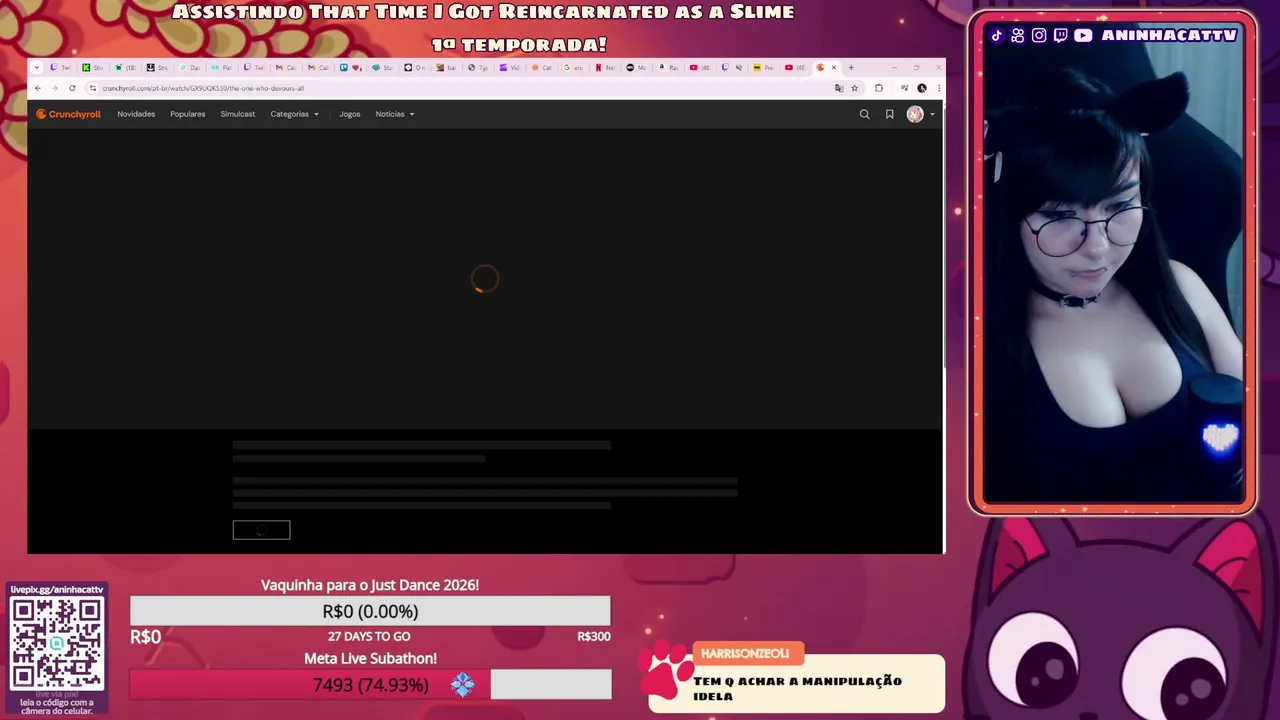Open Crunchyroll search magnifier icon
The width and height of the screenshot is (1280, 720).
[865, 114]
